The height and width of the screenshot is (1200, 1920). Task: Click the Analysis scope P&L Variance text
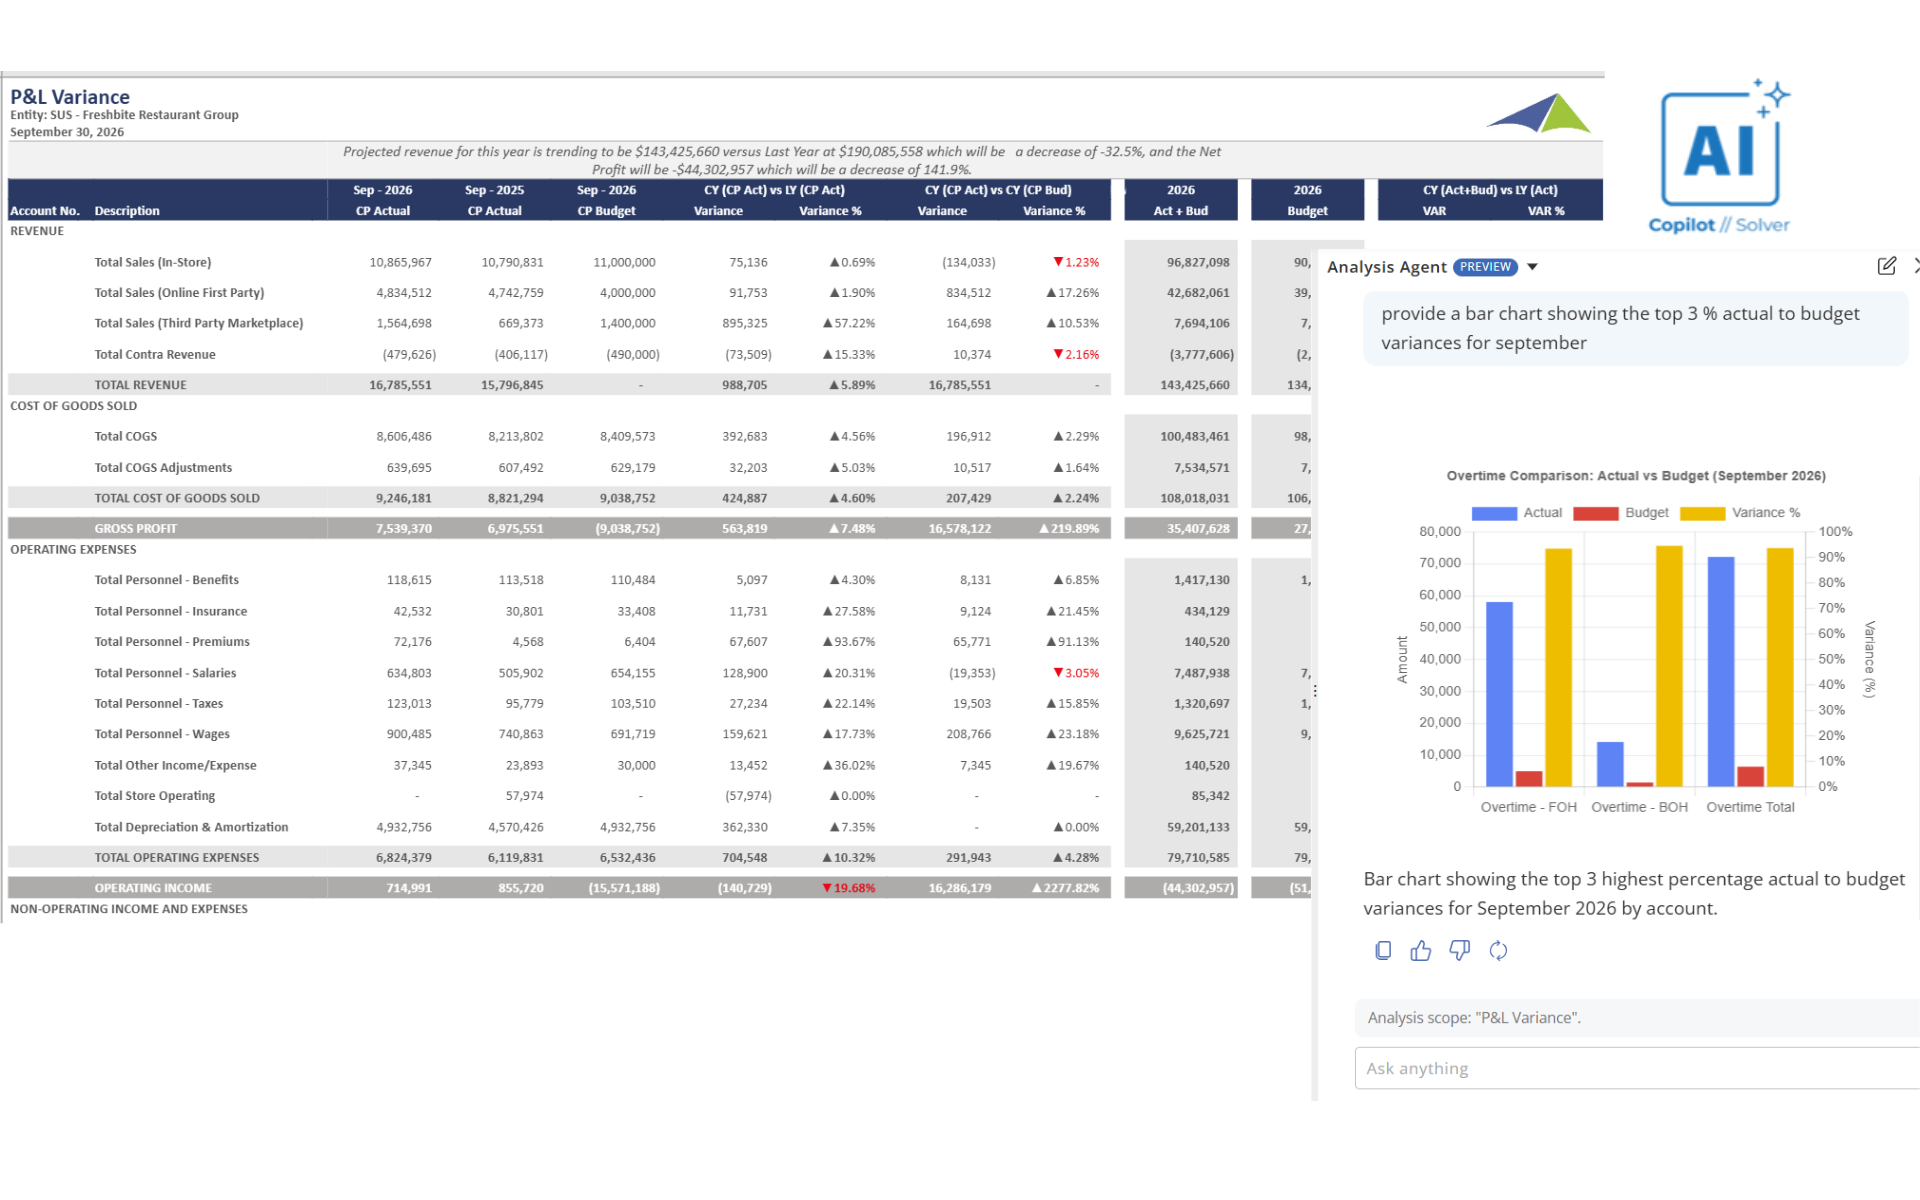click(x=1474, y=1018)
